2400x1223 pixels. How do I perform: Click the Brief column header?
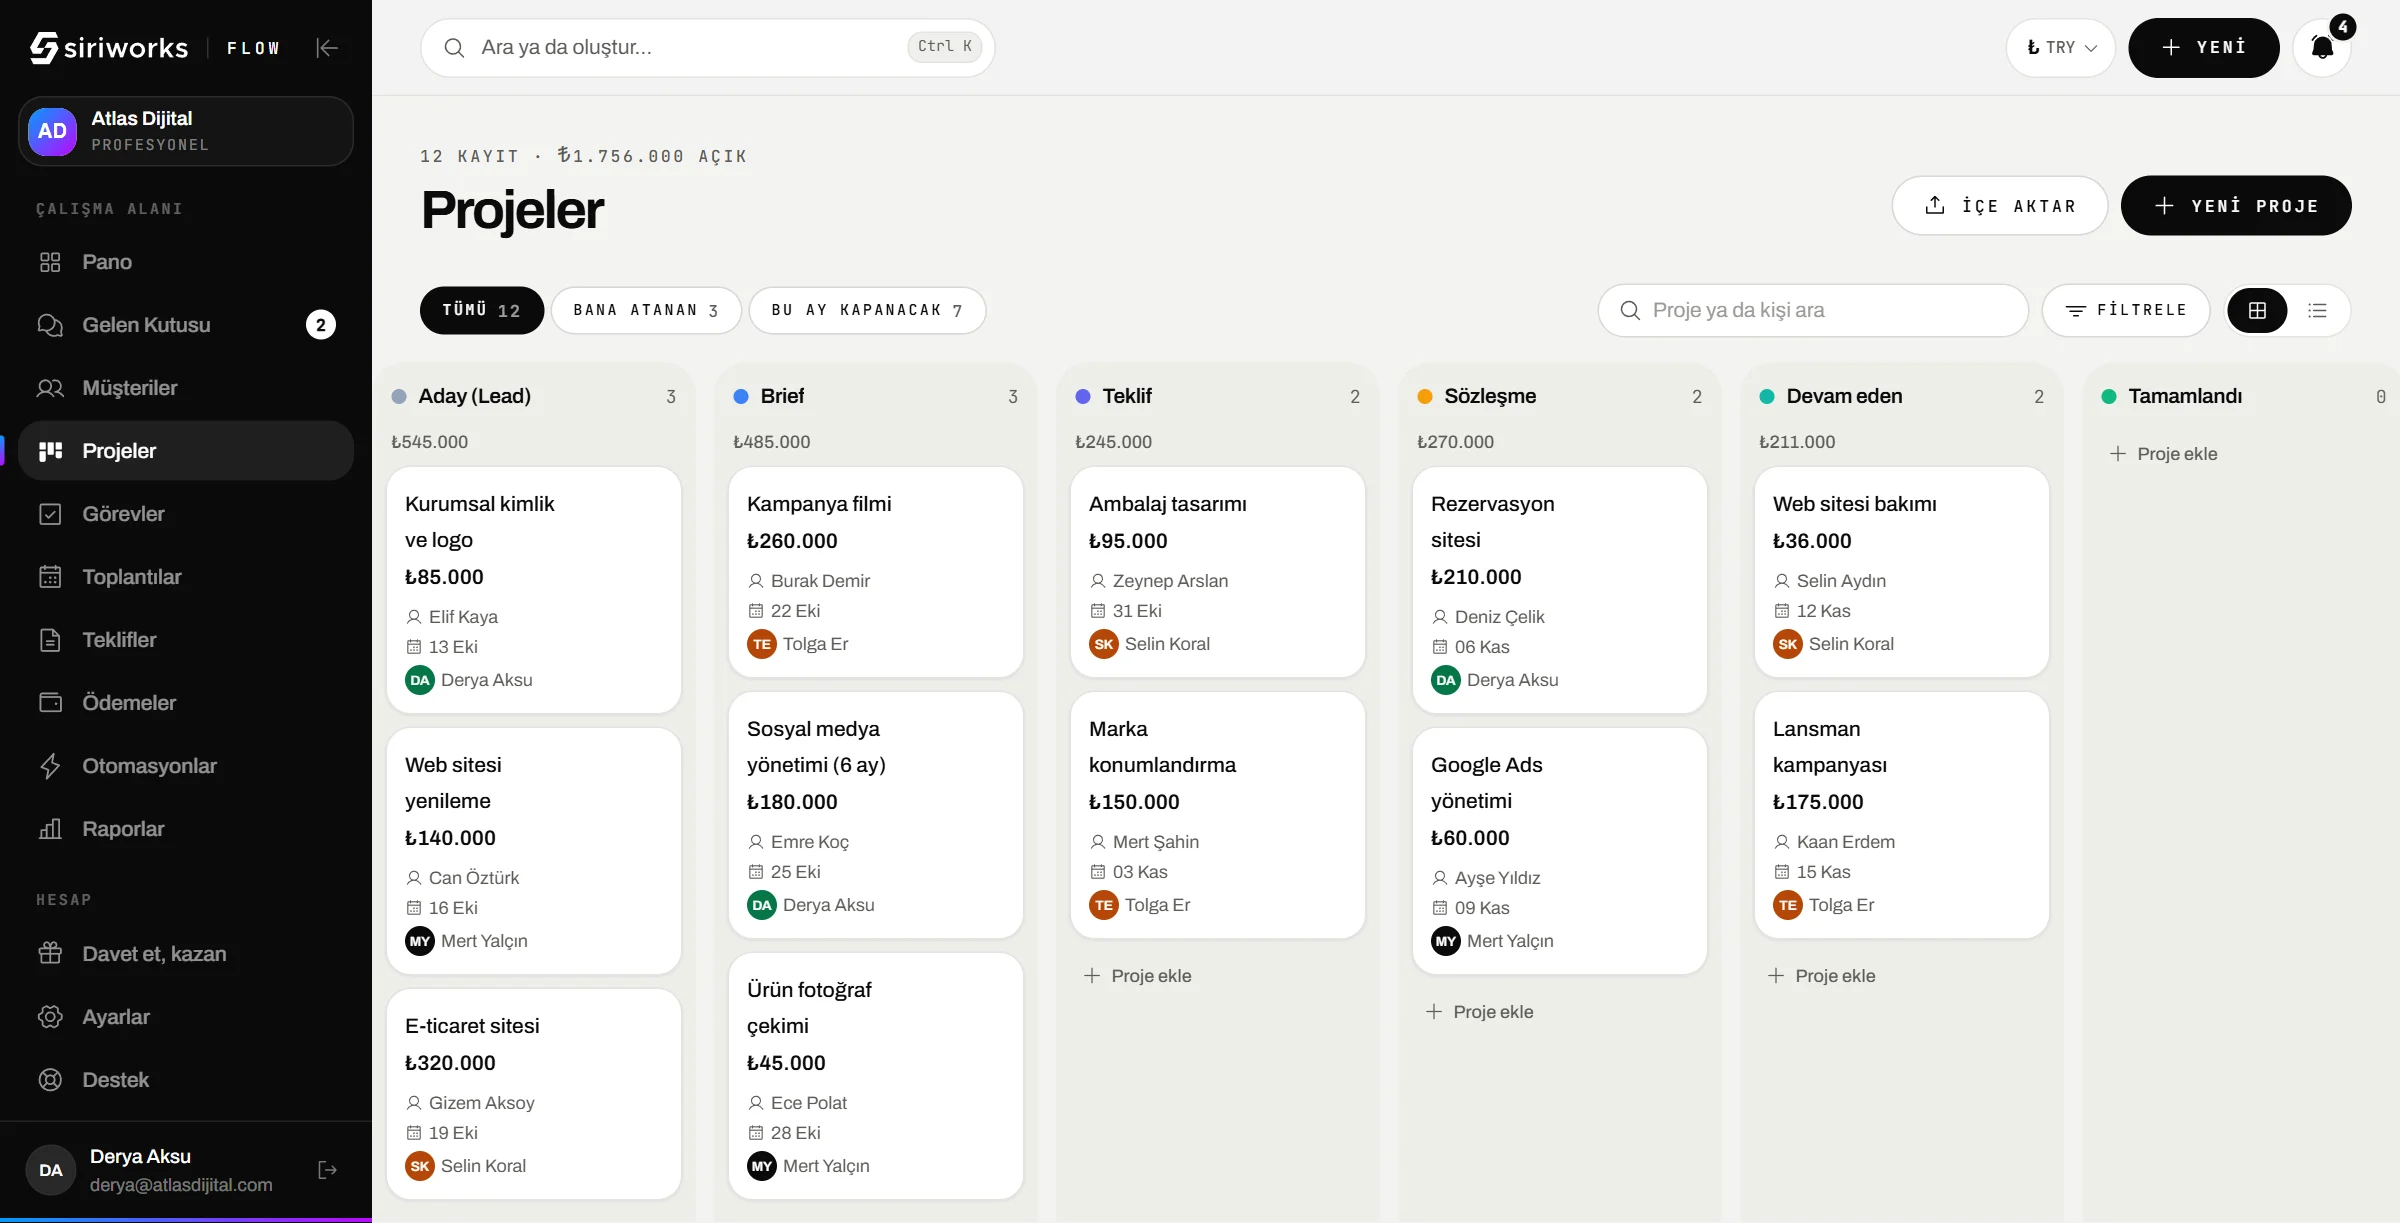click(876, 396)
